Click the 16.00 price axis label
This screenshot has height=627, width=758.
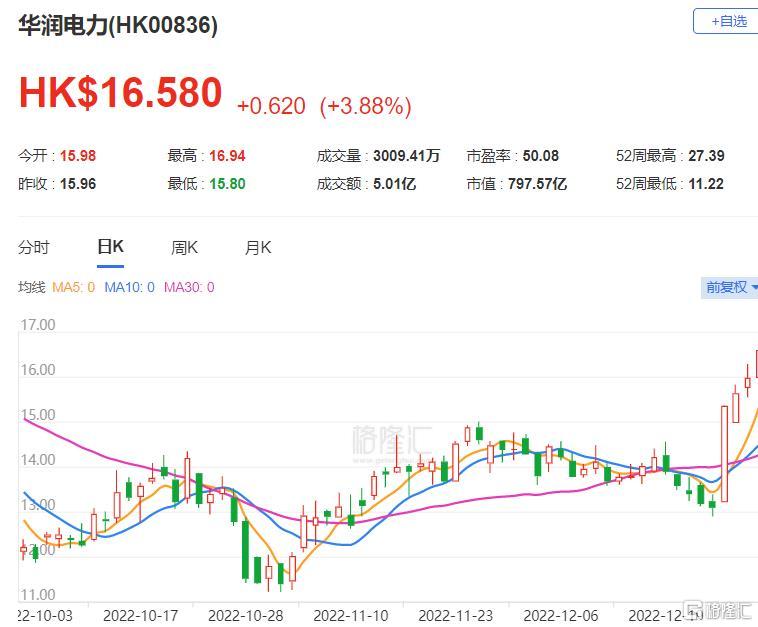coord(38,370)
